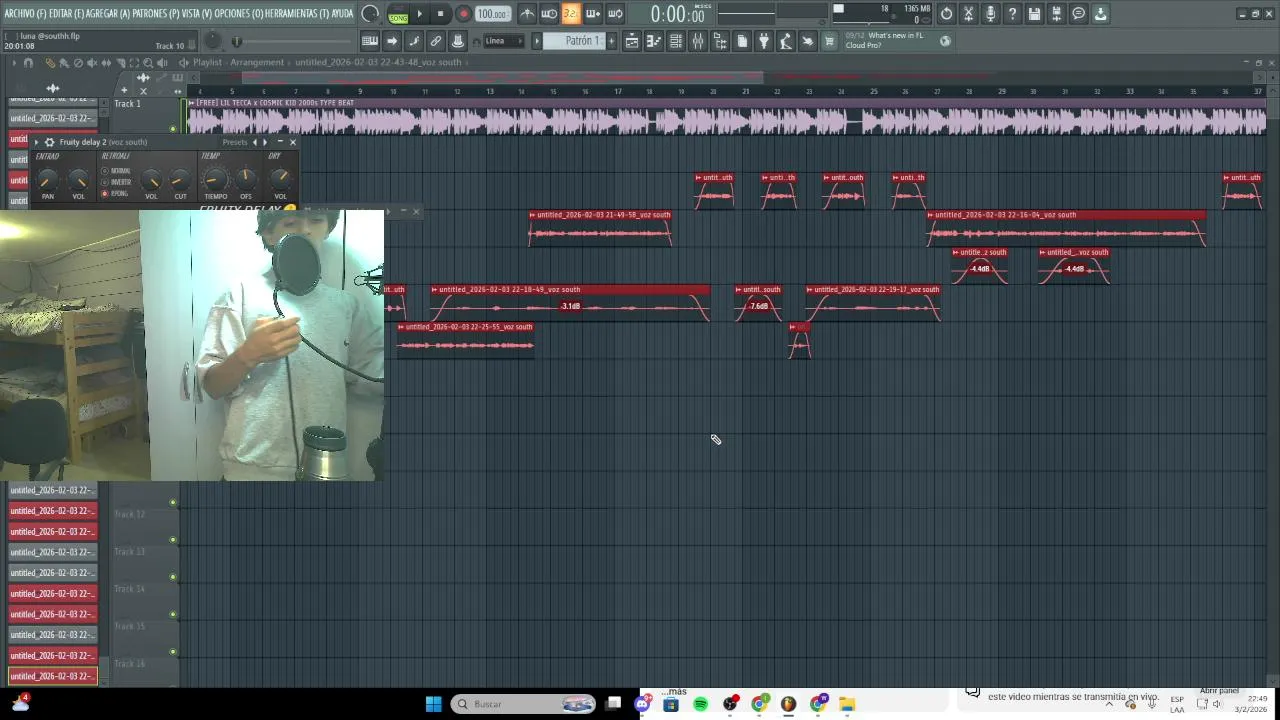
Task: Open the Channel rack icon
Action: coord(676,41)
